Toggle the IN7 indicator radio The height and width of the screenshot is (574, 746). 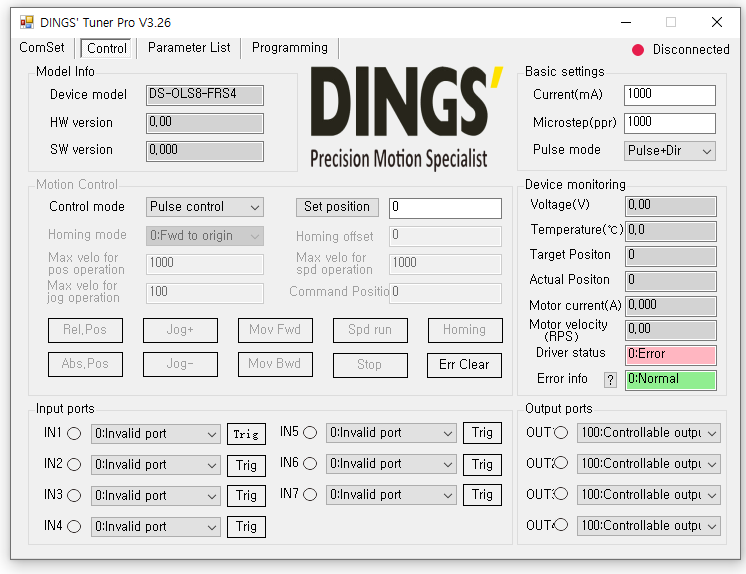[x=310, y=495]
